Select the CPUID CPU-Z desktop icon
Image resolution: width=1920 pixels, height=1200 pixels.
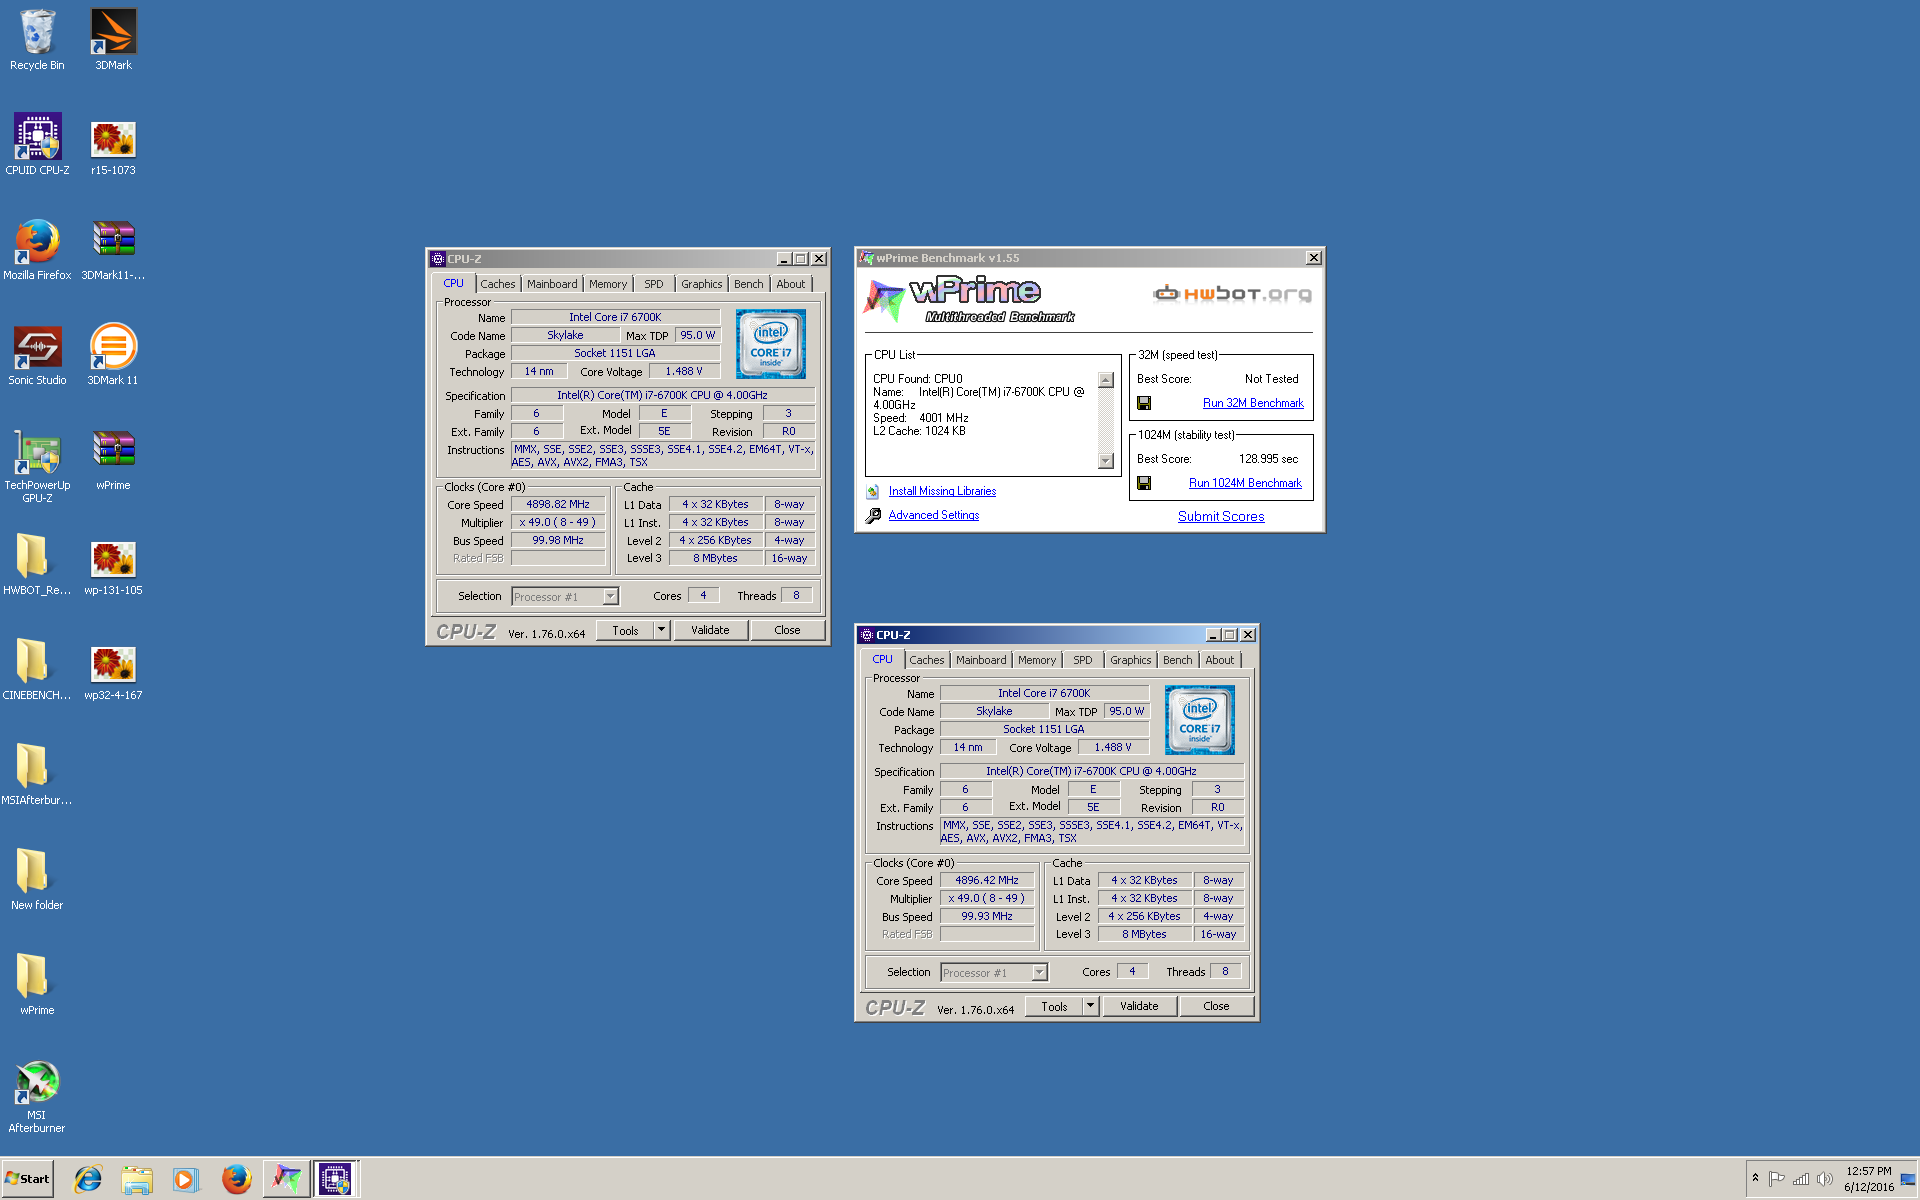coord(37,145)
